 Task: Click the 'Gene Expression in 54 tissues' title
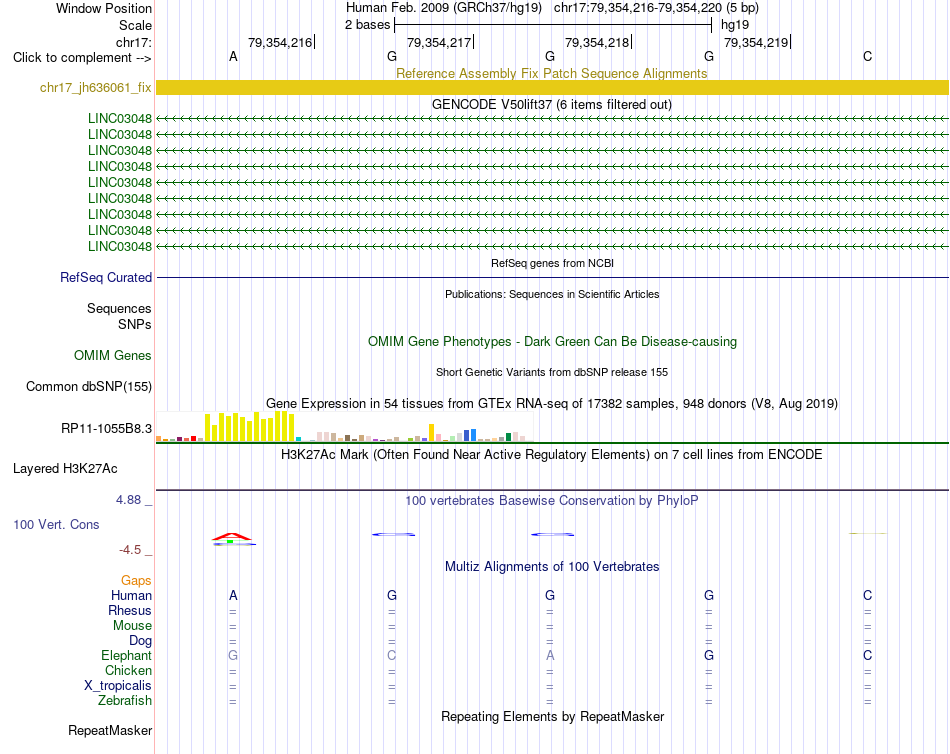point(551,403)
